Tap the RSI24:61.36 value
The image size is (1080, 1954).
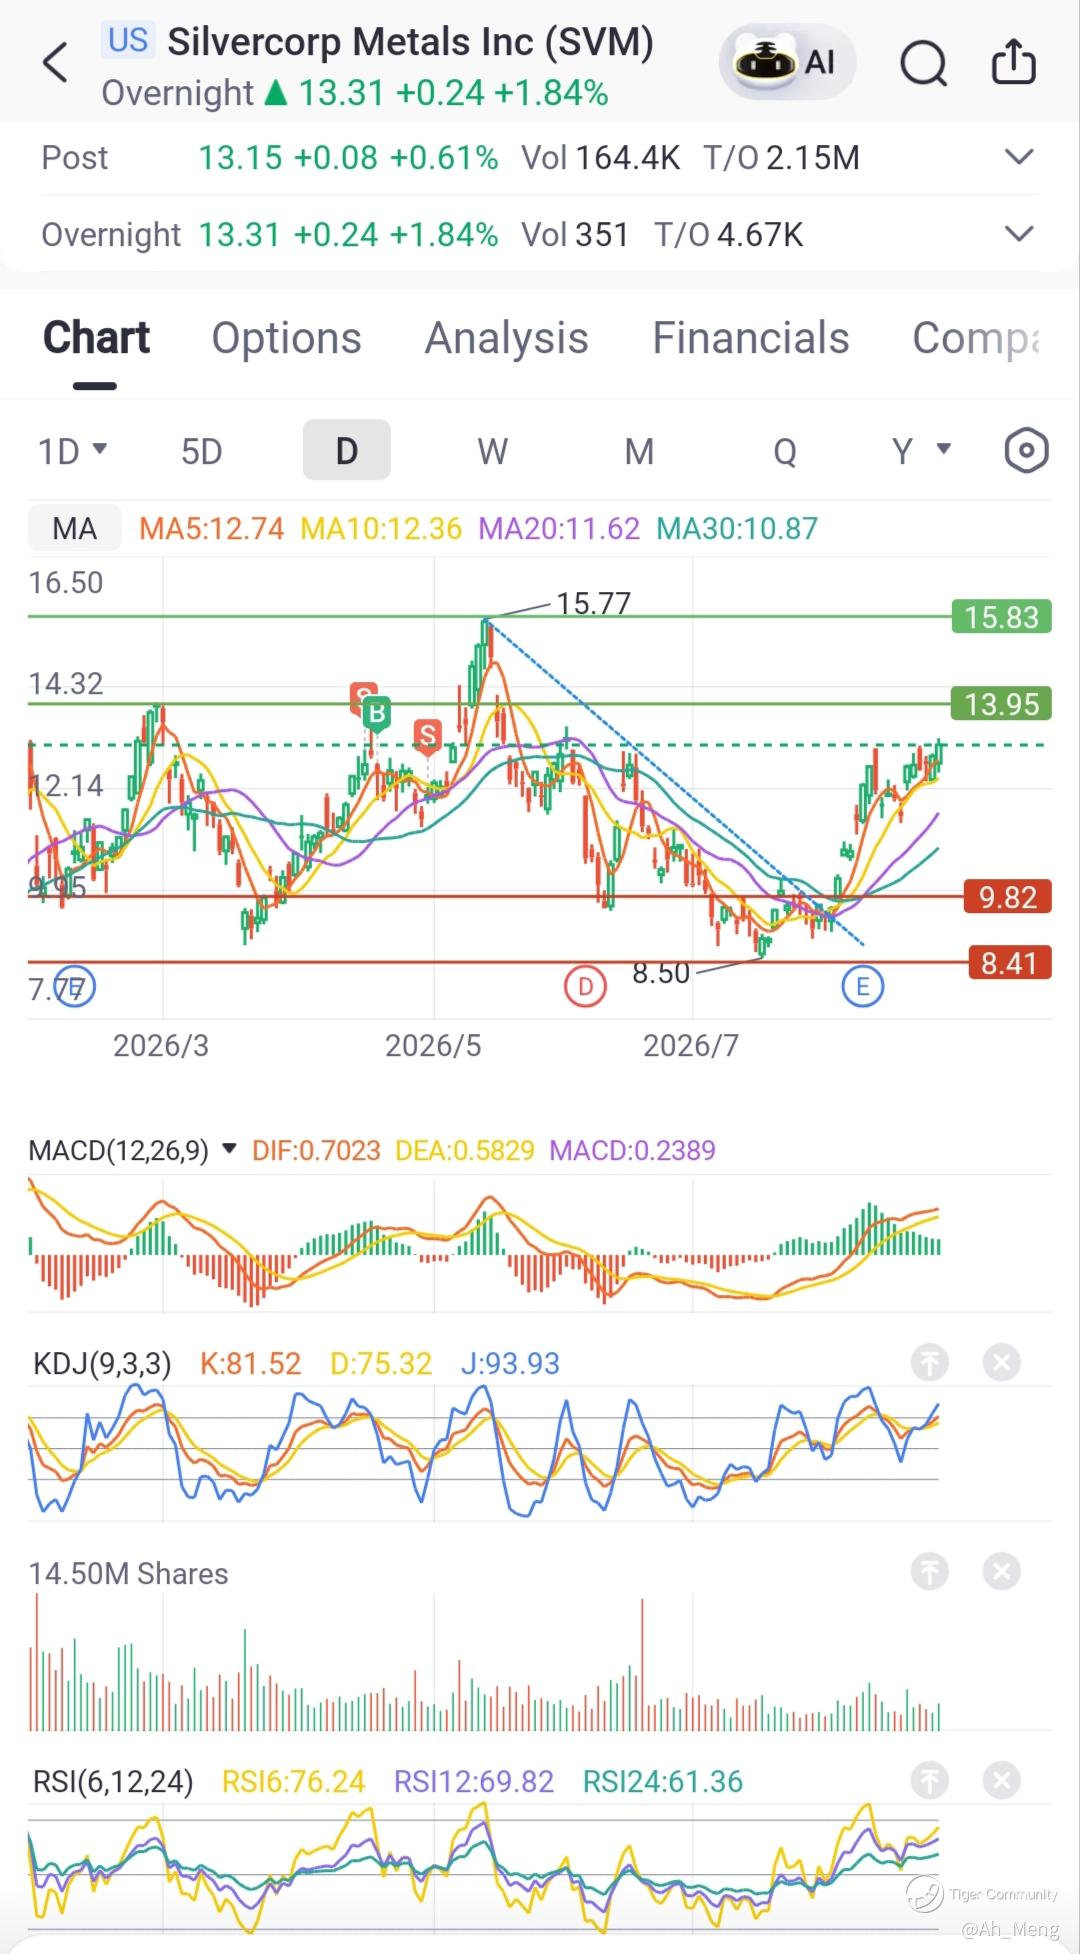(x=663, y=1781)
